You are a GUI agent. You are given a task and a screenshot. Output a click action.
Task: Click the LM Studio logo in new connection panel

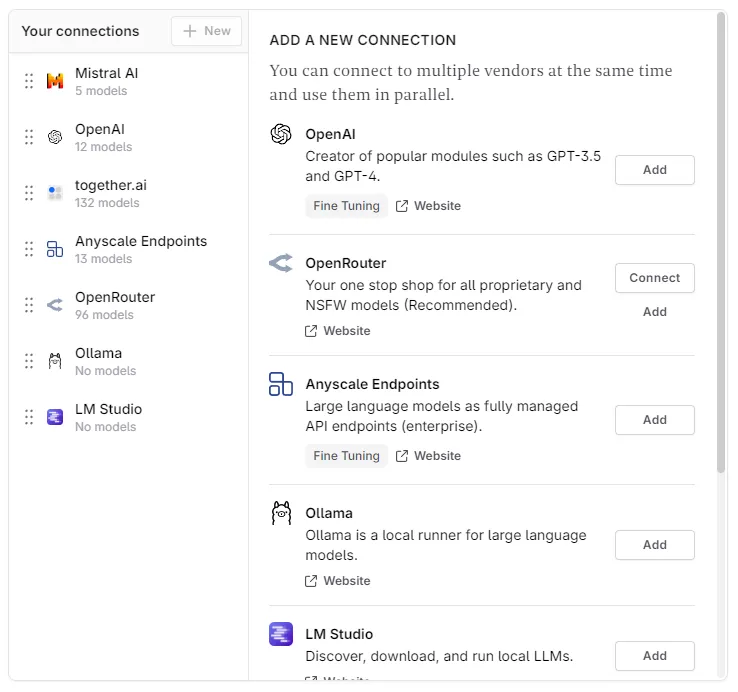point(281,634)
